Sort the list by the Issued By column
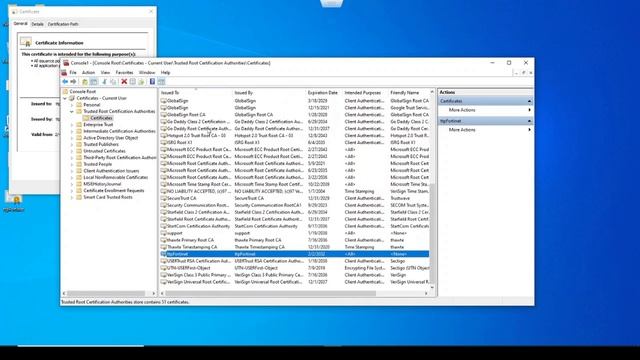Image resolution: width=640 pixels, height=360 pixels. (269, 93)
